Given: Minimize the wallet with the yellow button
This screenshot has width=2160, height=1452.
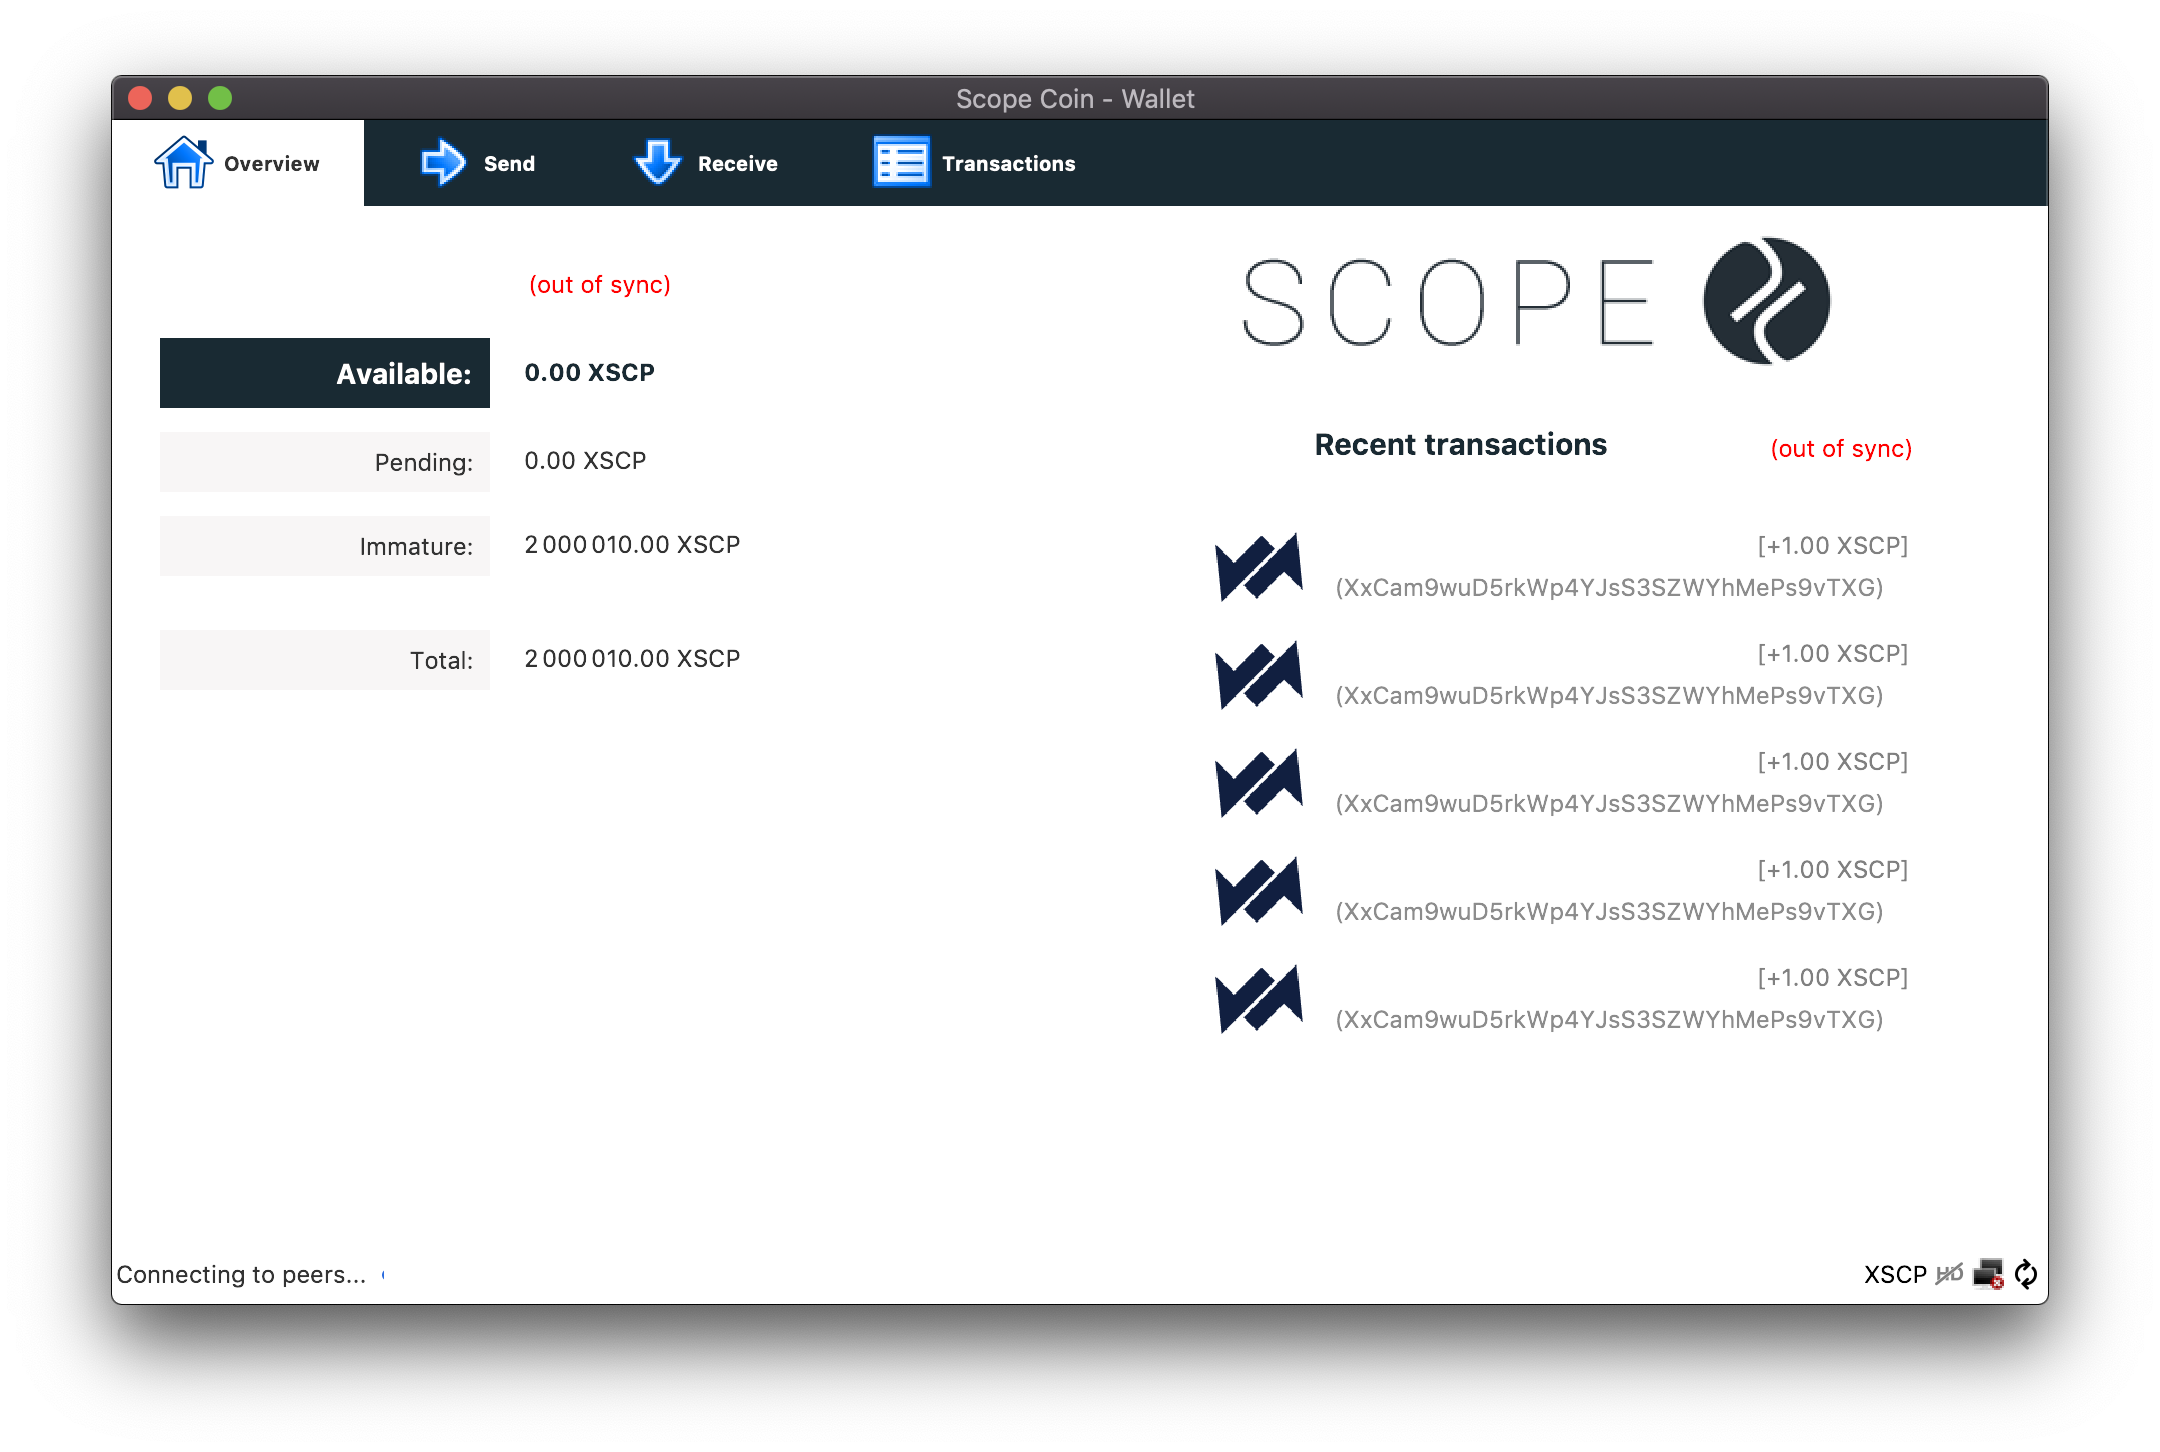Looking at the screenshot, I should coord(180,98).
